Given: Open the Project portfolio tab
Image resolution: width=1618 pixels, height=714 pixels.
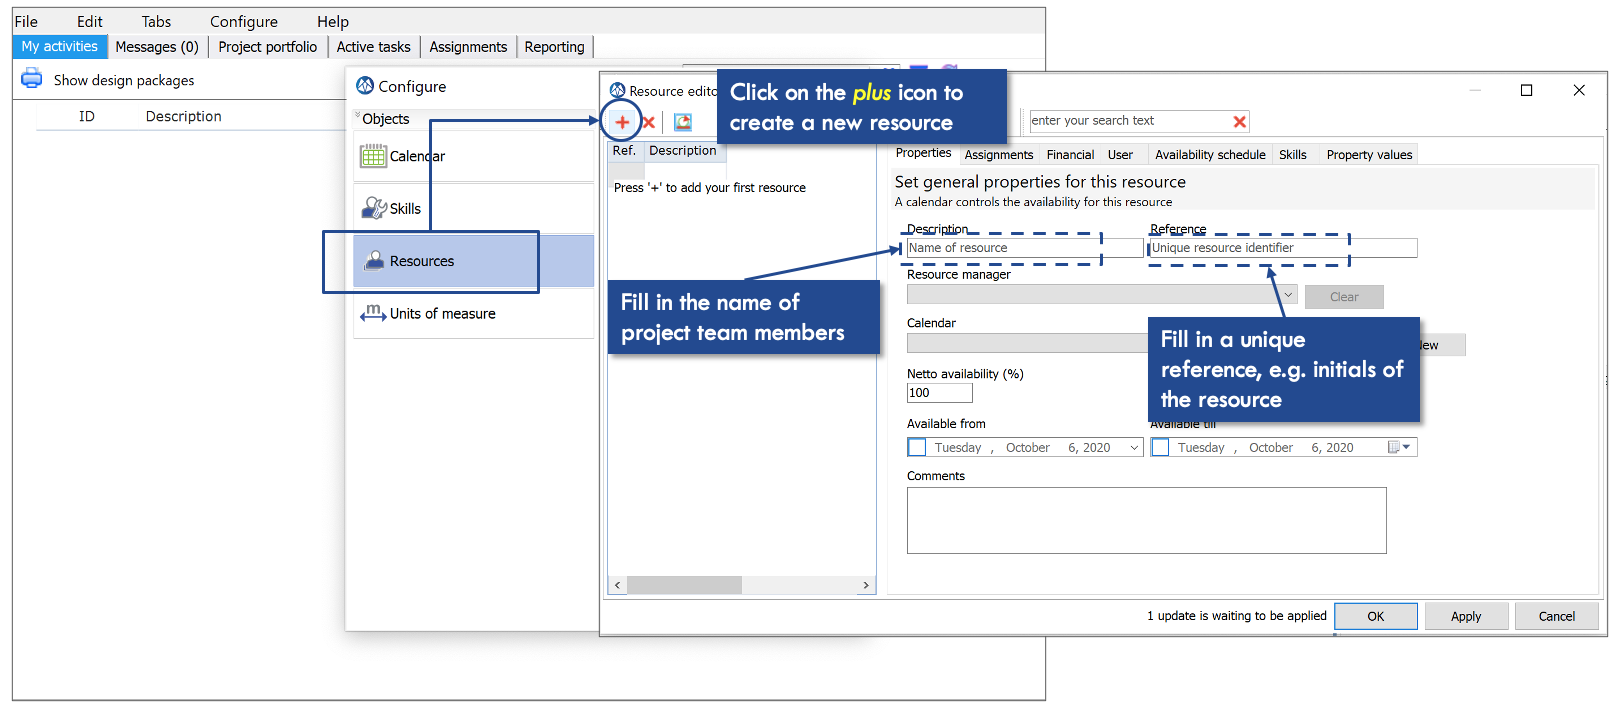Looking at the screenshot, I should click(268, 46).
